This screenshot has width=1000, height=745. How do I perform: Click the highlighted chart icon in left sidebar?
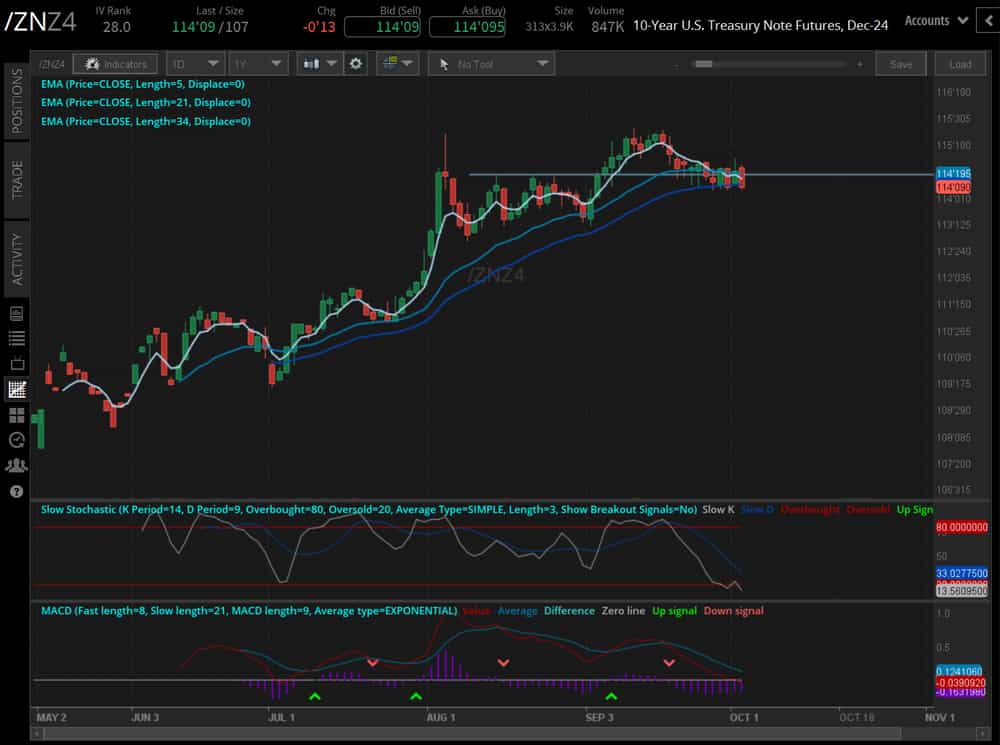point(15,389)
